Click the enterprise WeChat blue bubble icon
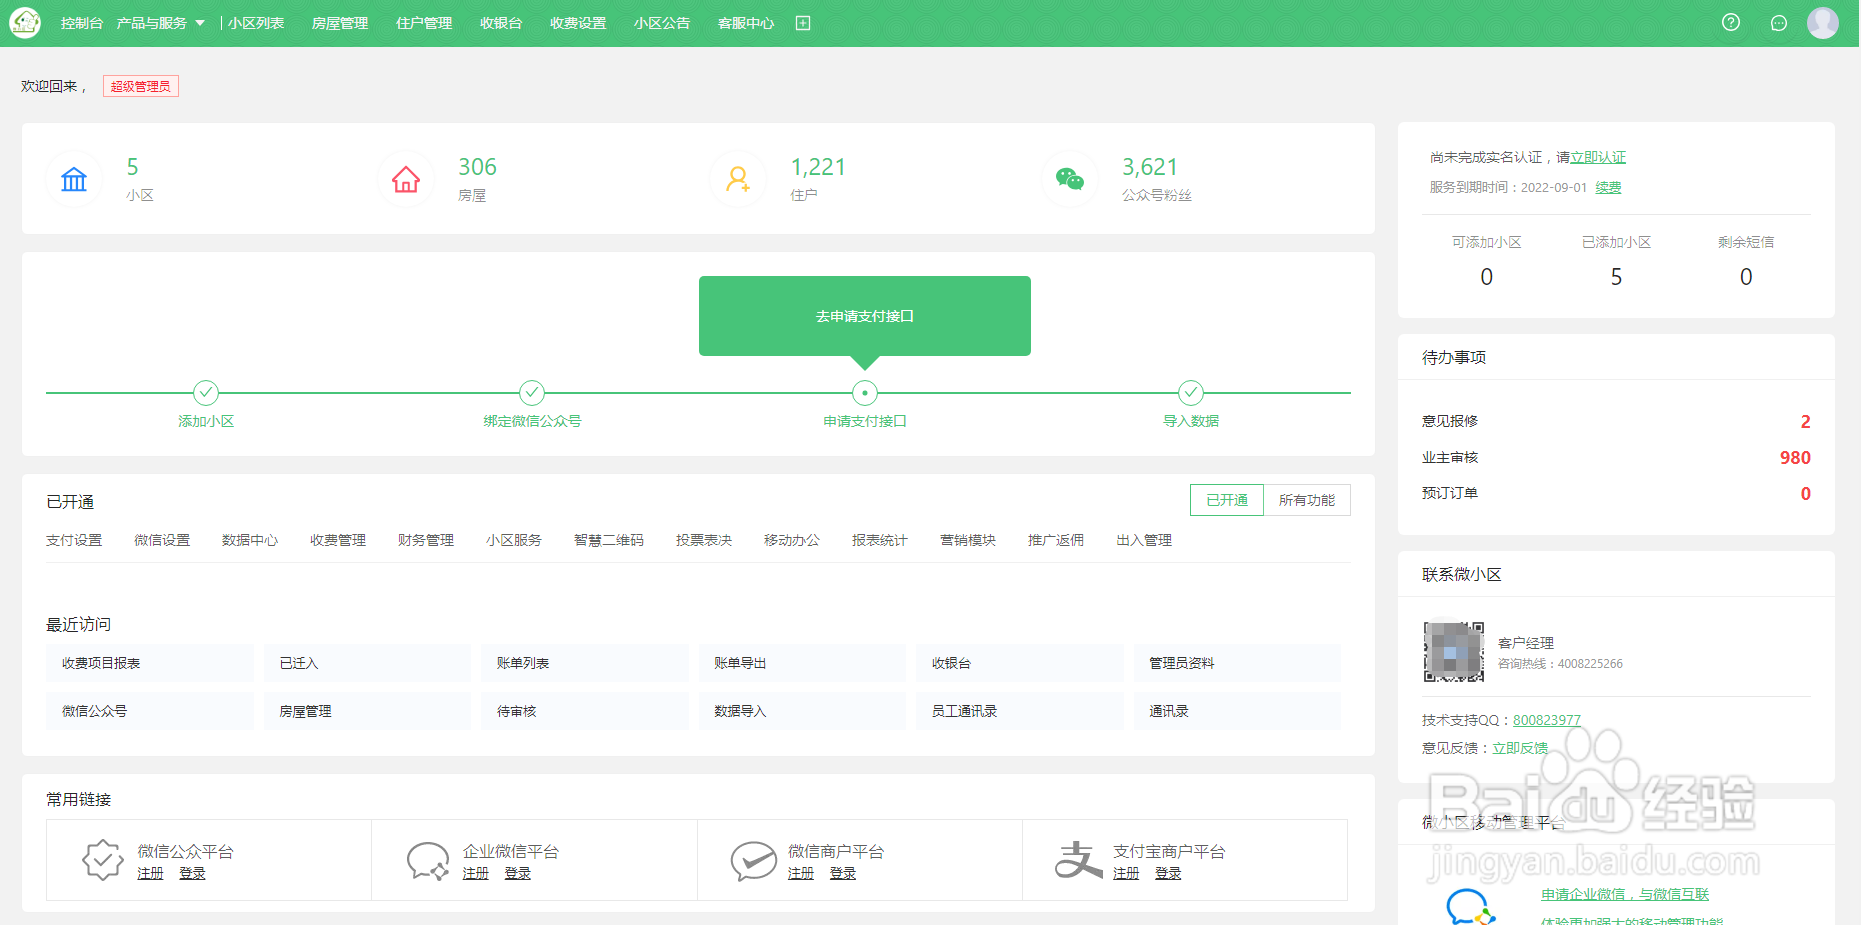The width and height of the screenshot is (1861, 925). pyautogui.click(x=1470, y=907)
